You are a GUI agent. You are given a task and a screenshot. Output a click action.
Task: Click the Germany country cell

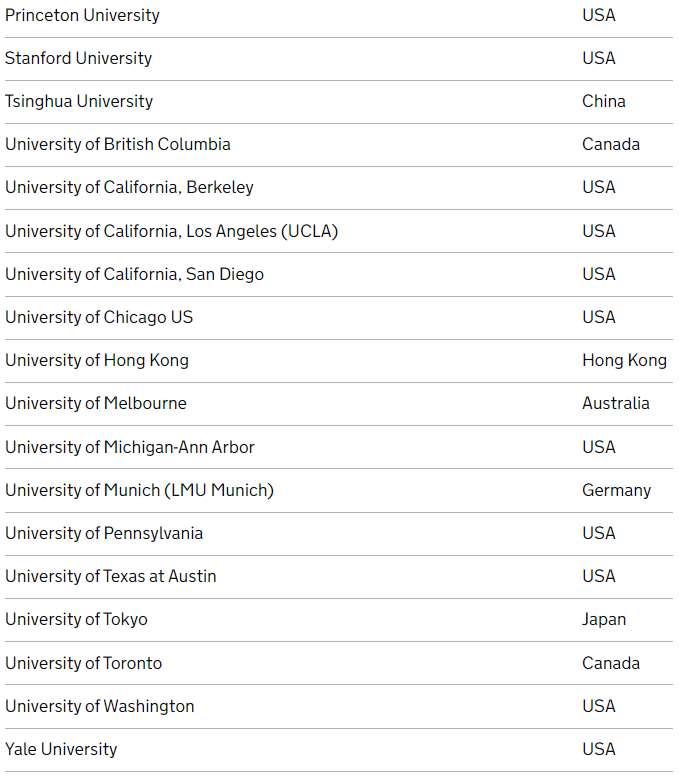[x=617, y=491]
